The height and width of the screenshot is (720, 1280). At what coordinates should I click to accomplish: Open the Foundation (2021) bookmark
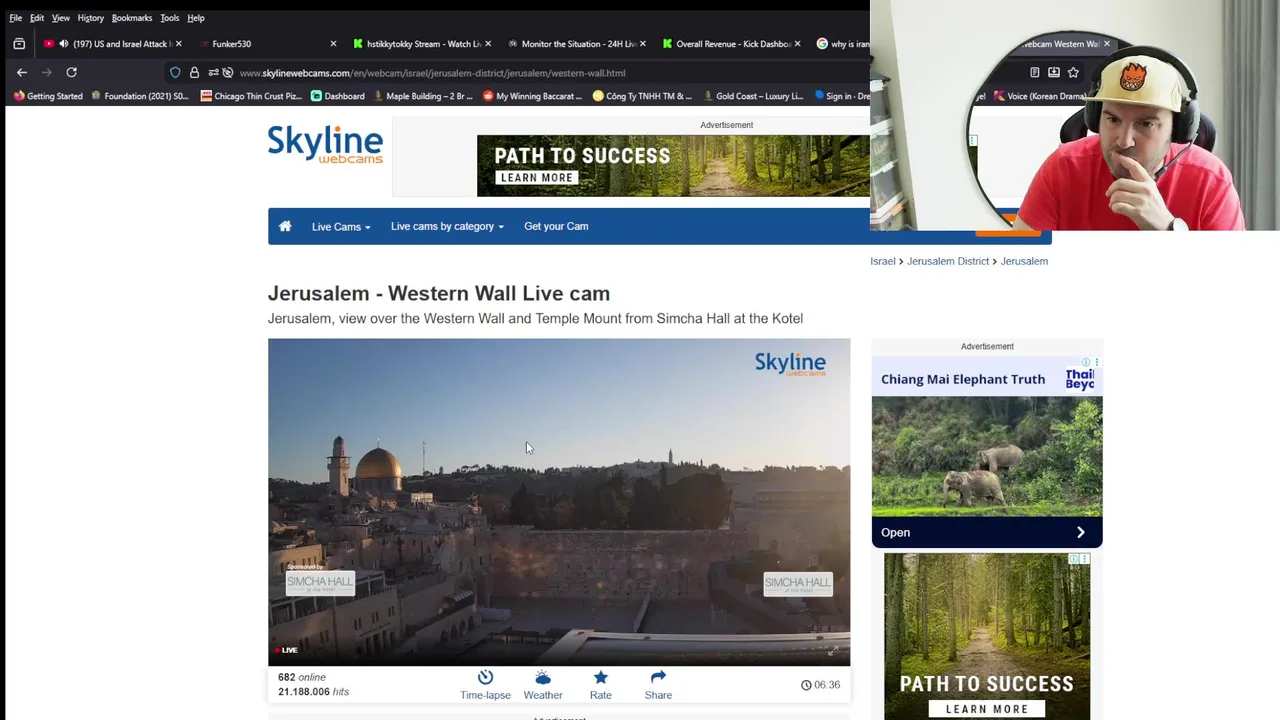[x=139, y=96]
